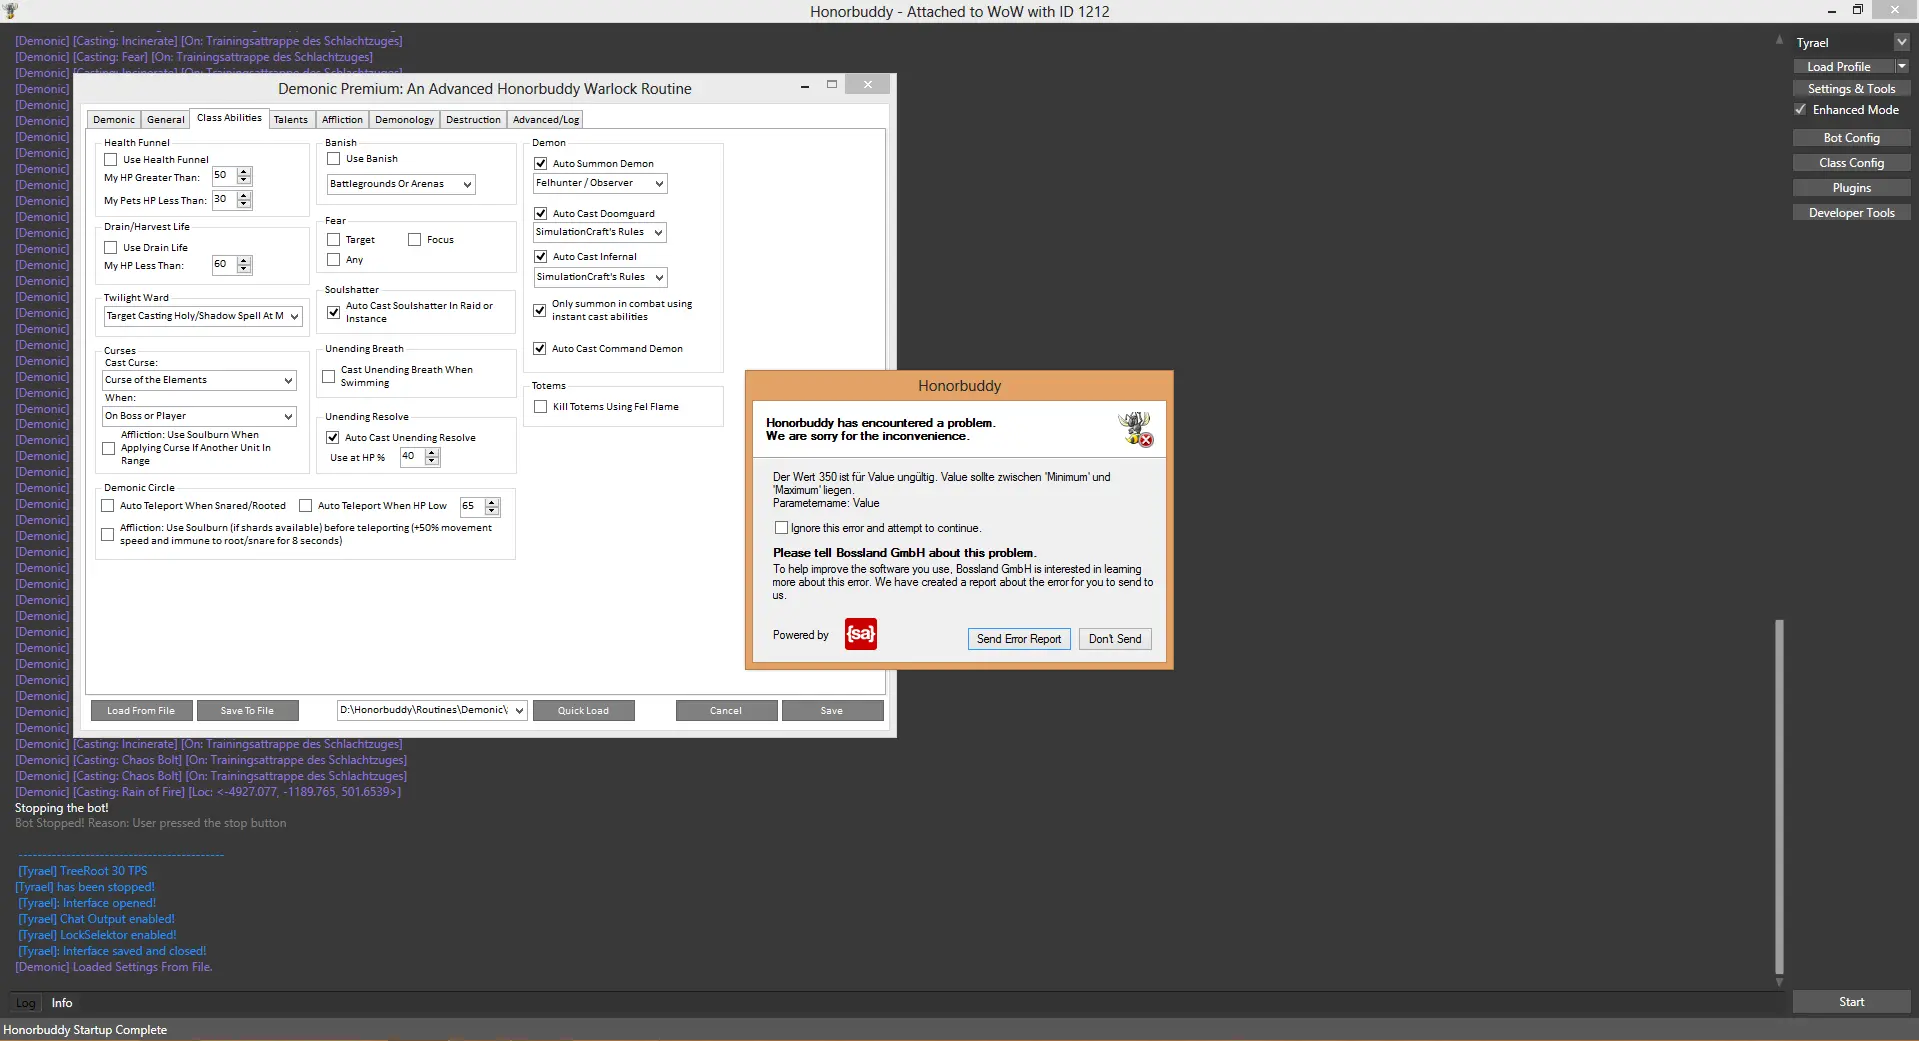Toggle Auto Cast Command Demon
The image size is (1919, 1041).
541,348
